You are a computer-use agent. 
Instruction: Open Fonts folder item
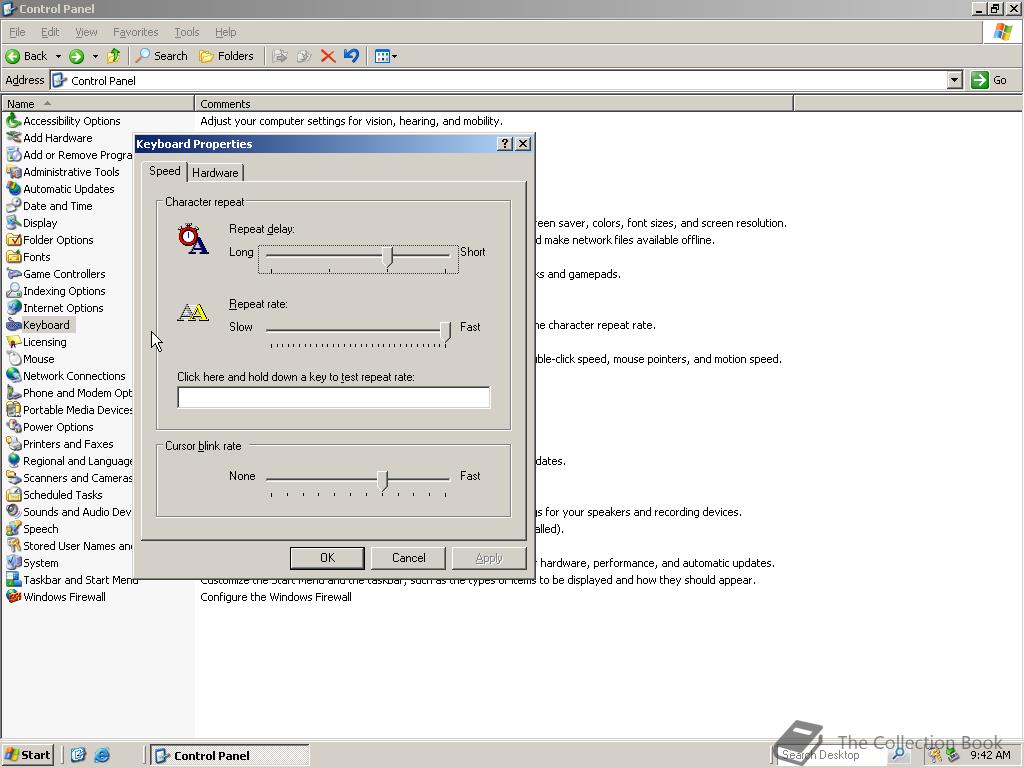pos(28,257)
